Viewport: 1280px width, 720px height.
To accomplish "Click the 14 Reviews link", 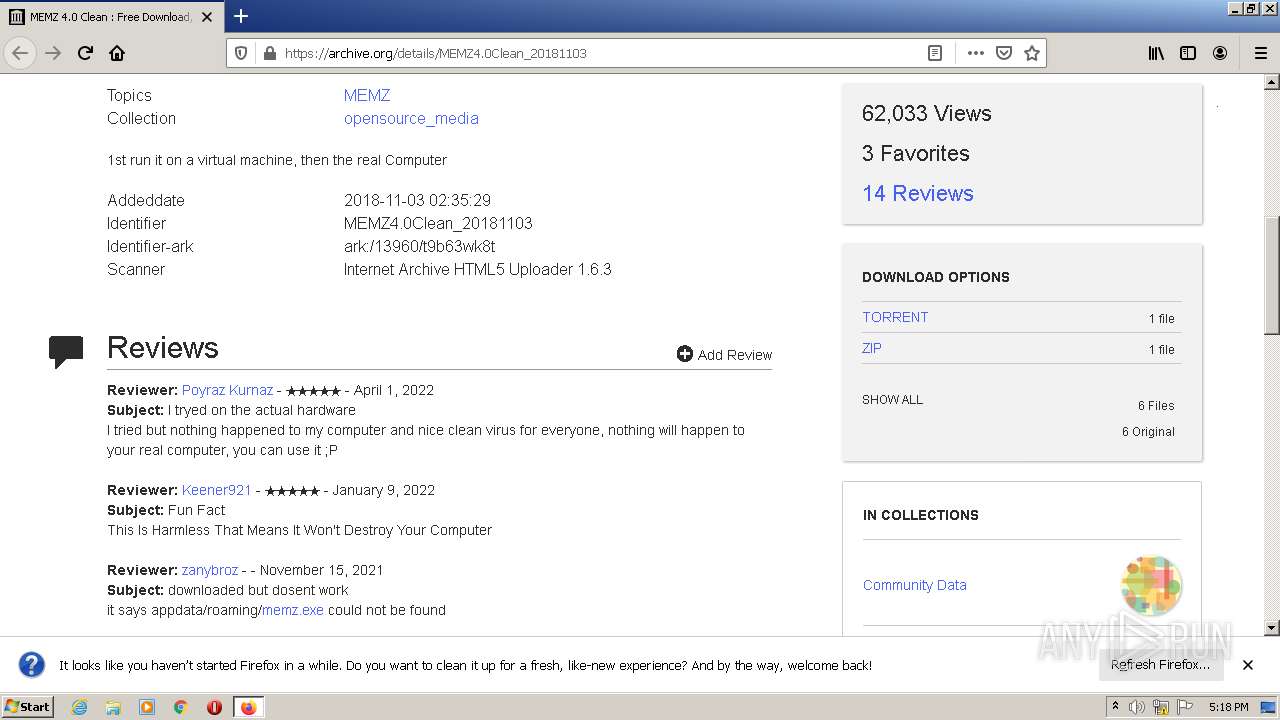I will pyautogui.click(x=918, y=193).
